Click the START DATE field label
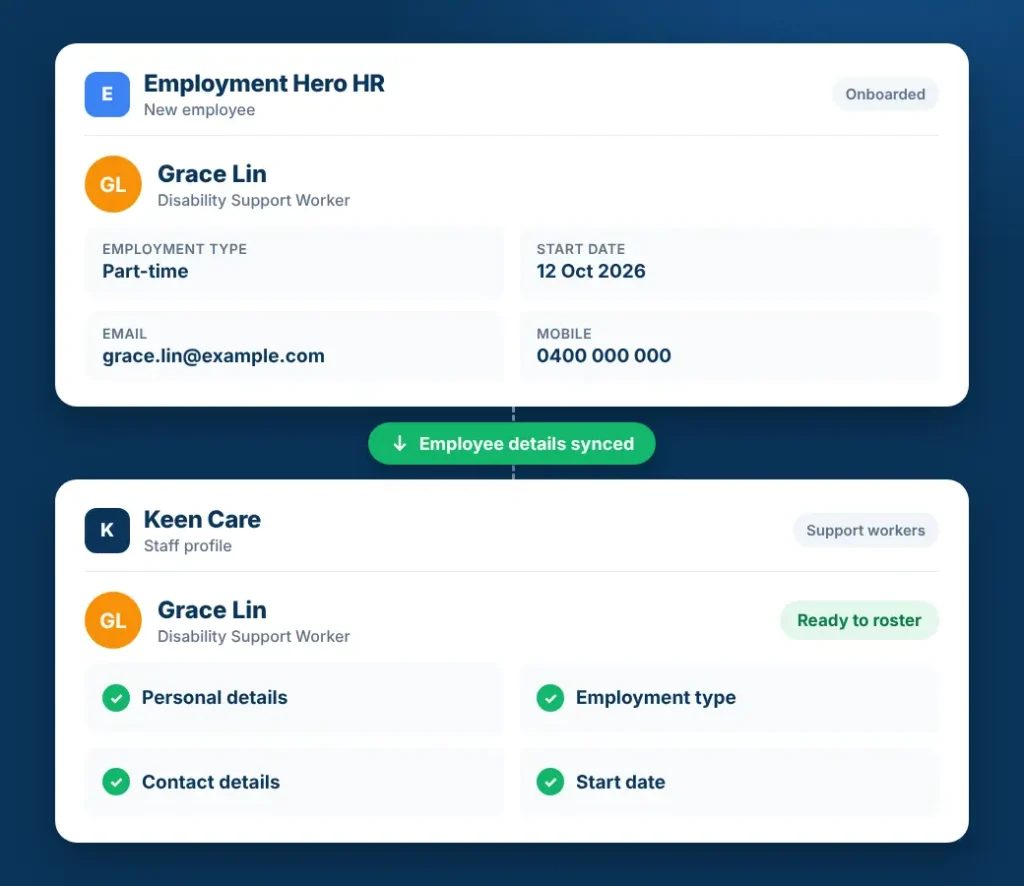1024x886 pixels. pyautogui.click(x=581, y=249)
